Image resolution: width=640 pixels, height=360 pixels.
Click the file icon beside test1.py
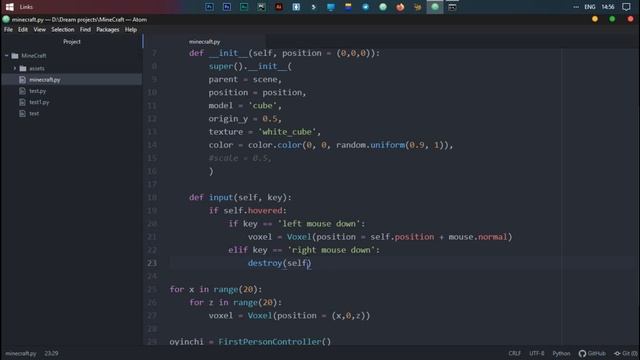pyautogui.click(x=22, y=102)
